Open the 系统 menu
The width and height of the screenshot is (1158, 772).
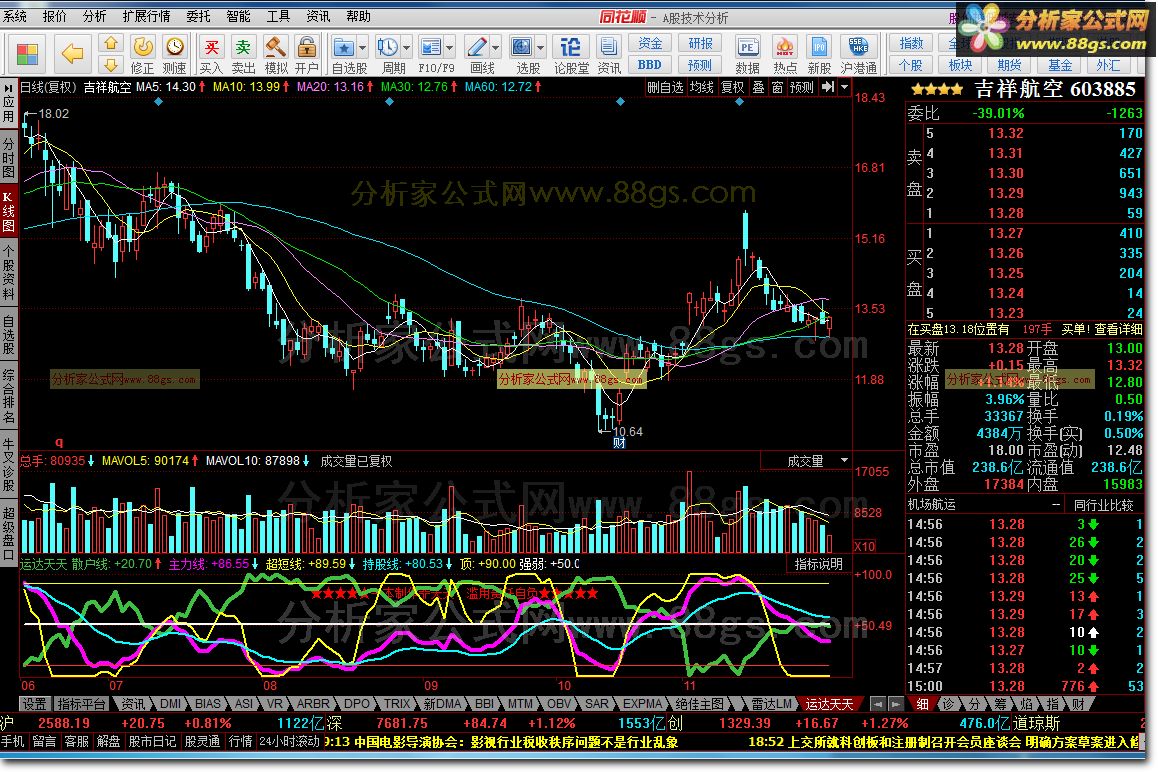[15, 16]
